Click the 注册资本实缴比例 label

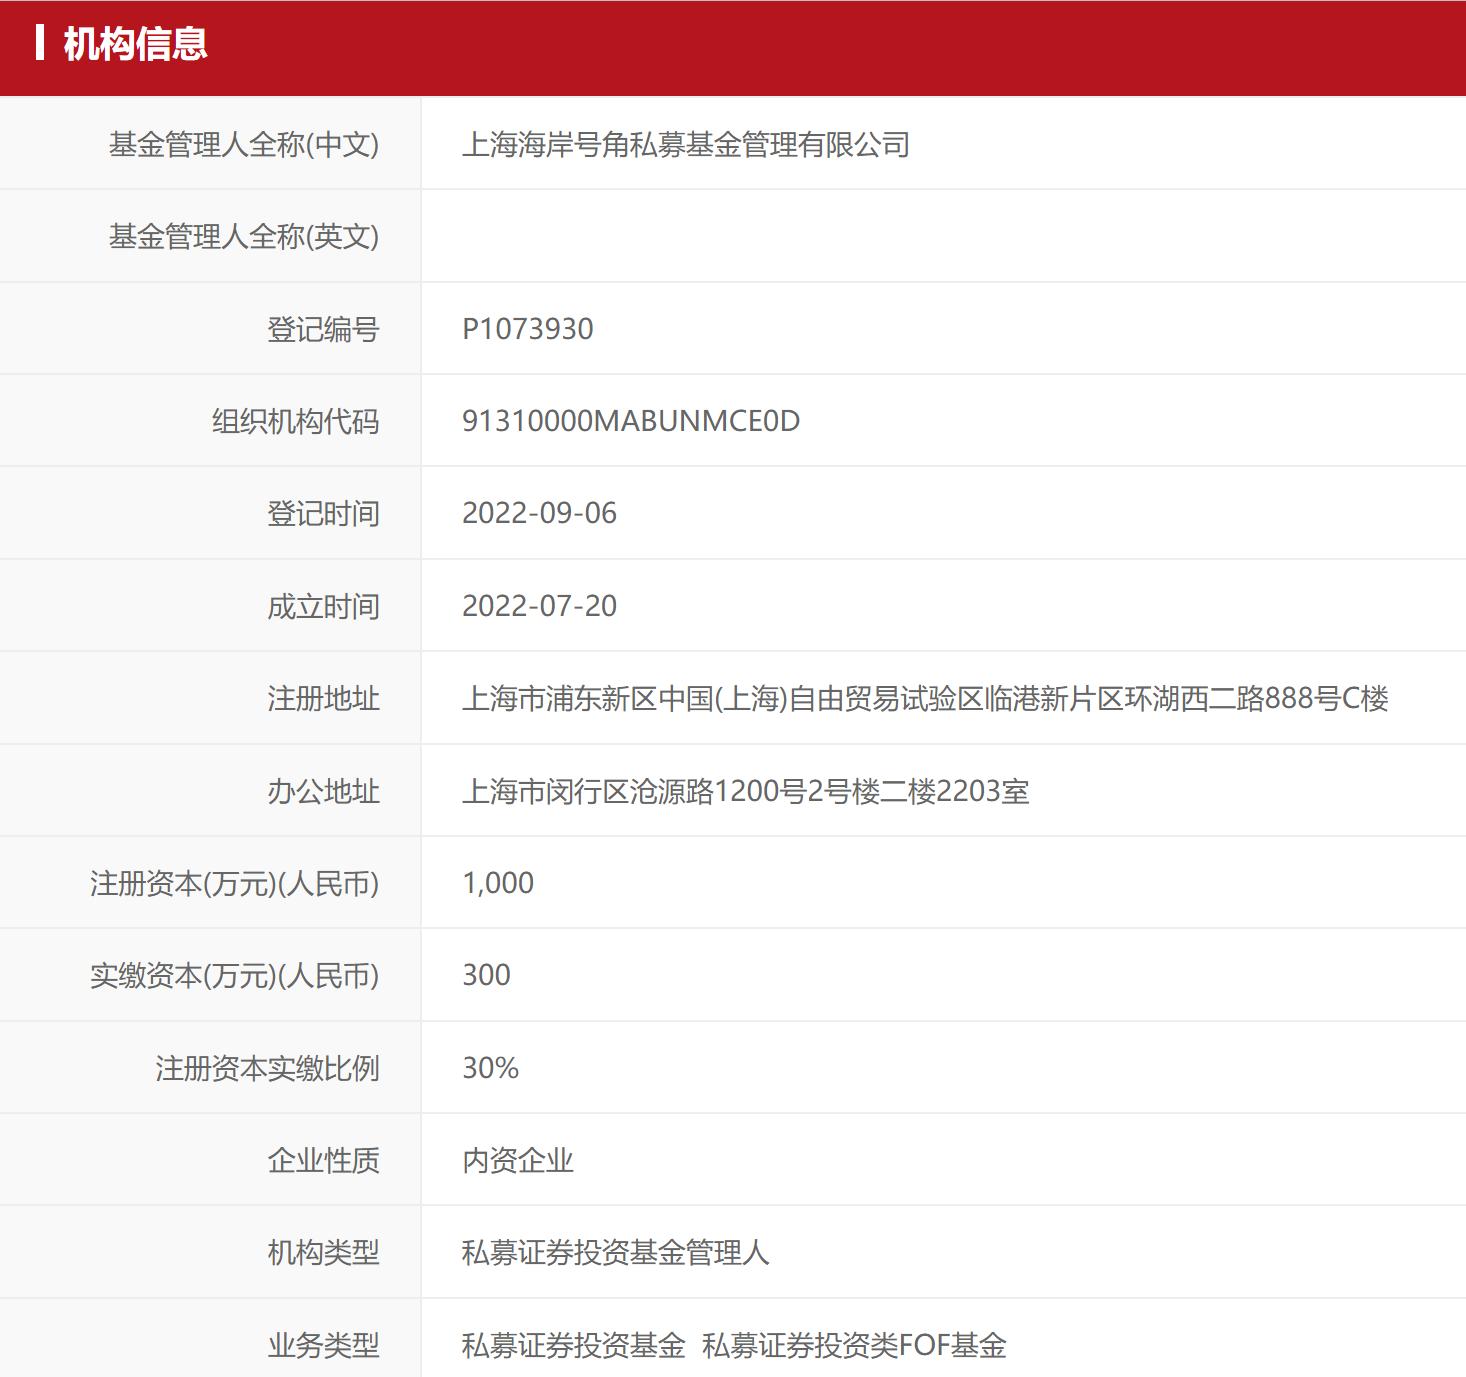point(267,1068)
